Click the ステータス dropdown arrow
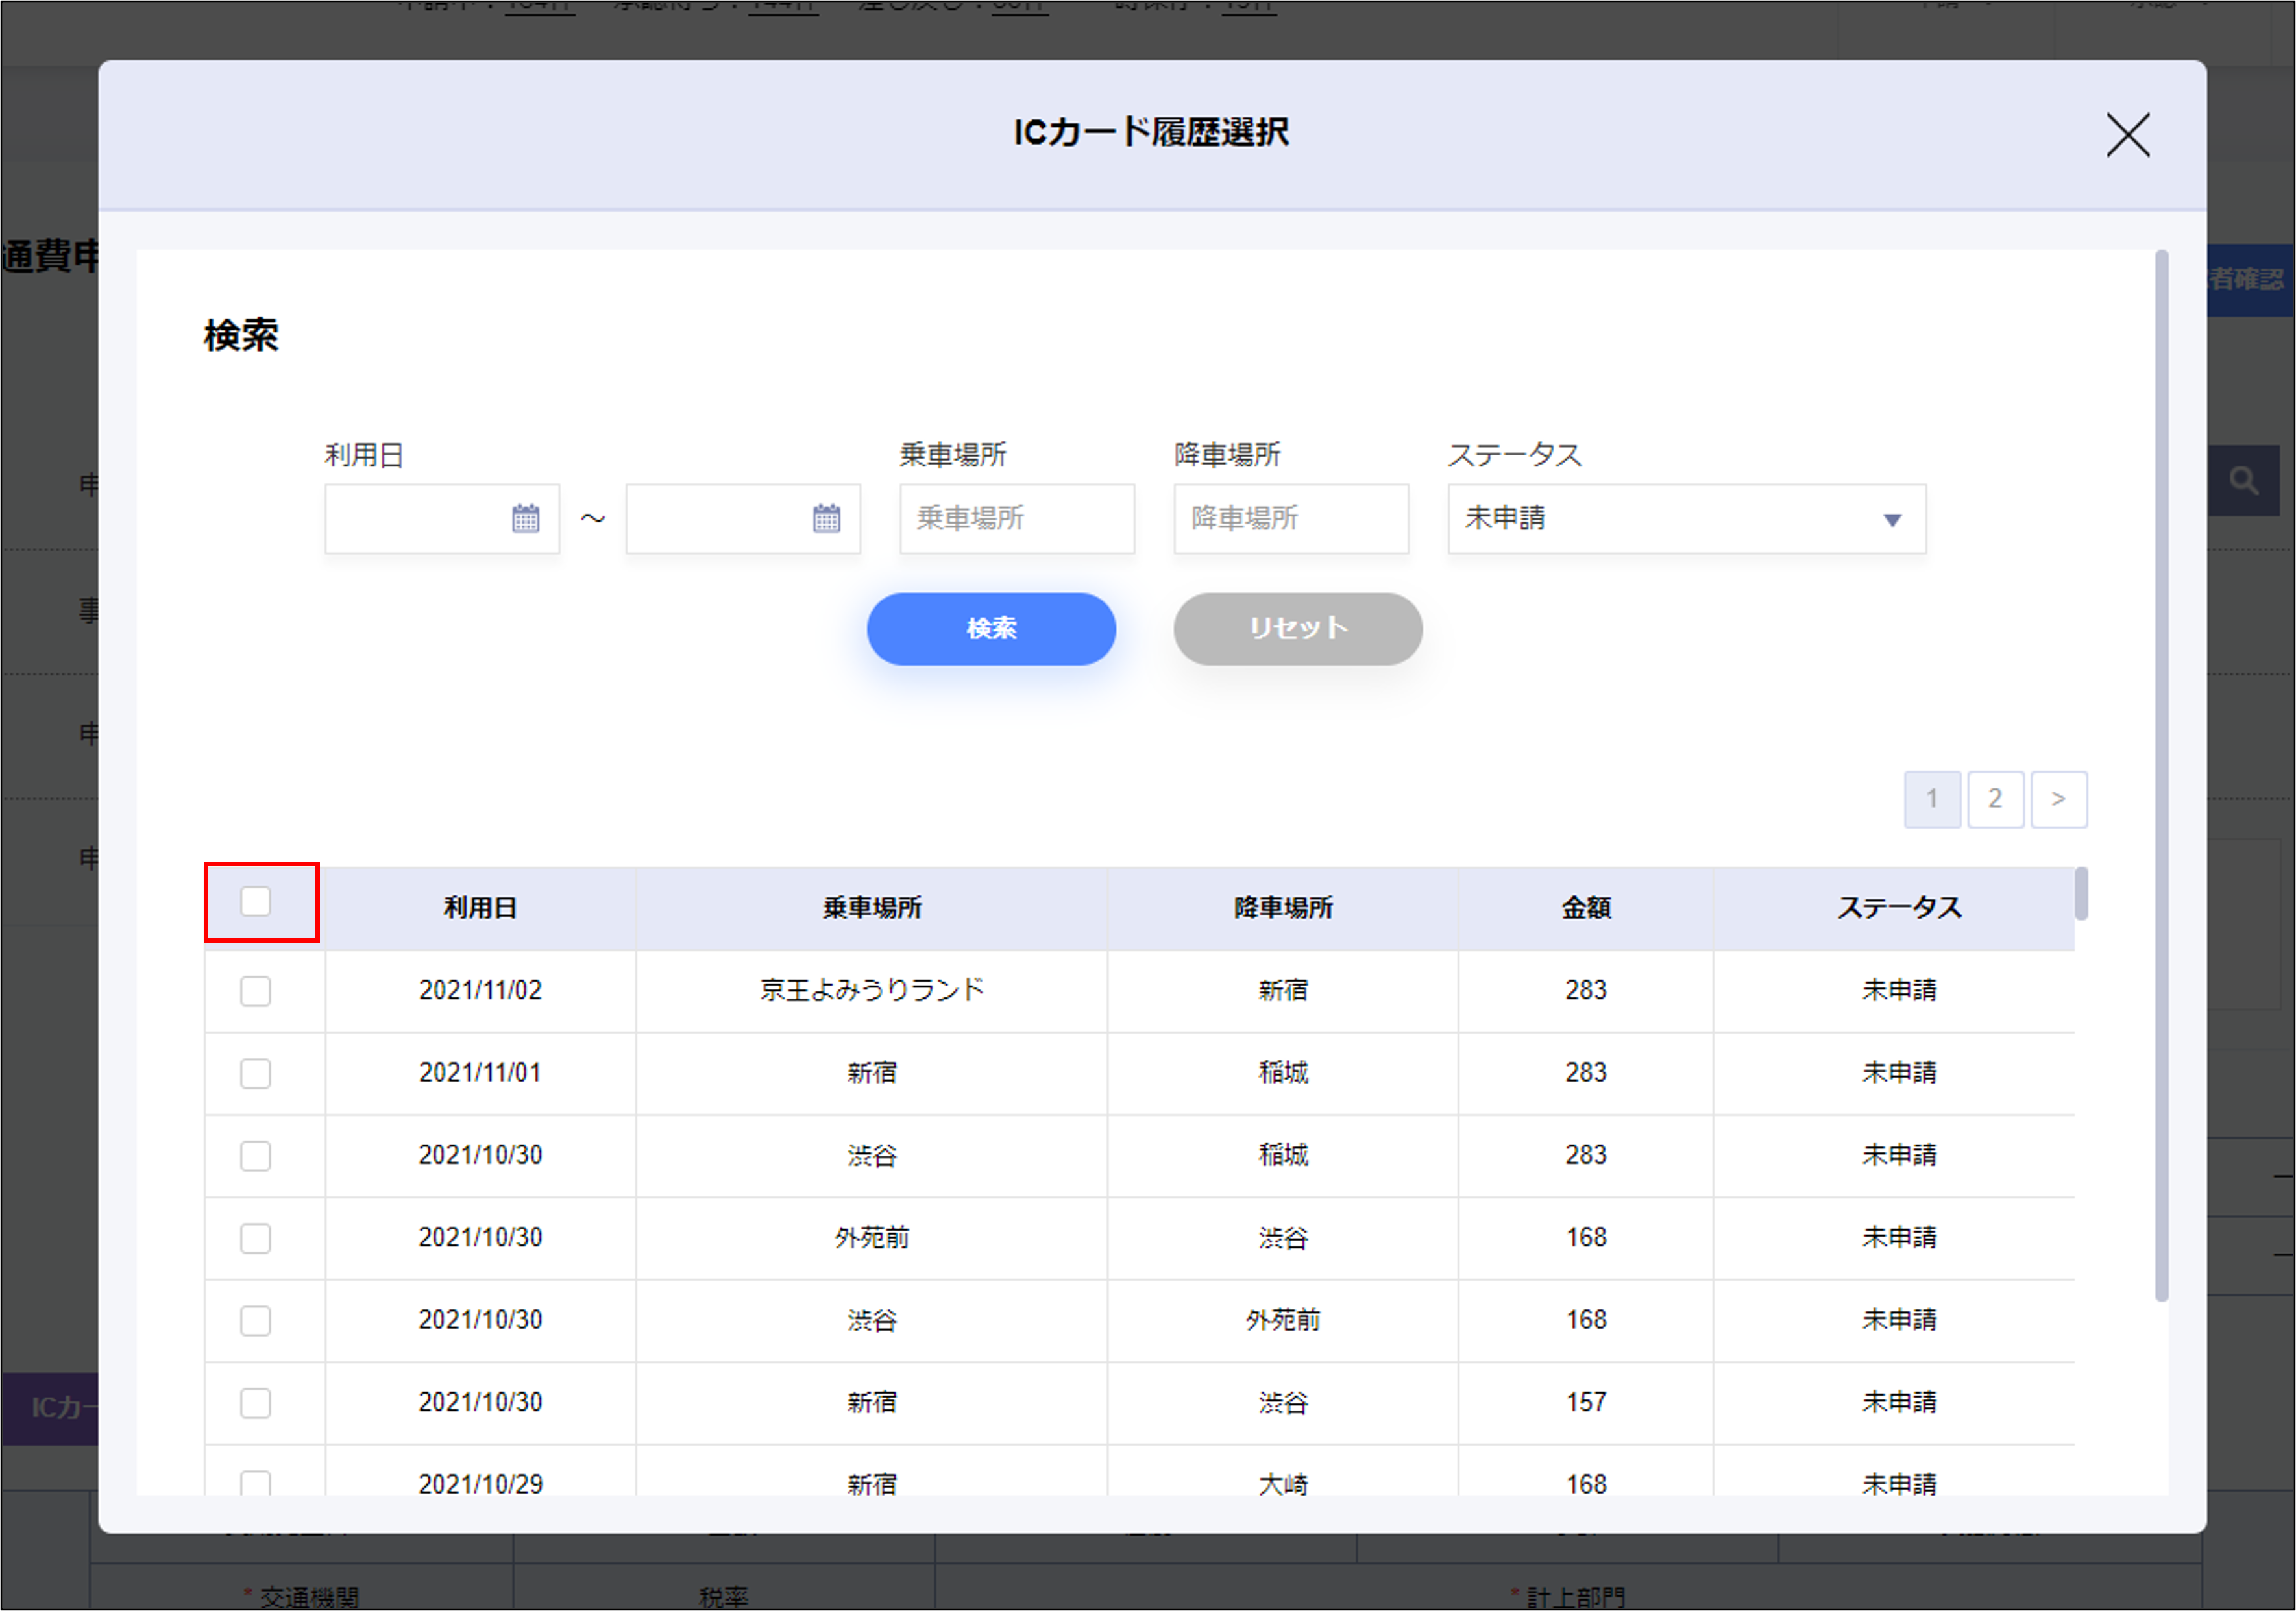 click(x=1891, y=520)
